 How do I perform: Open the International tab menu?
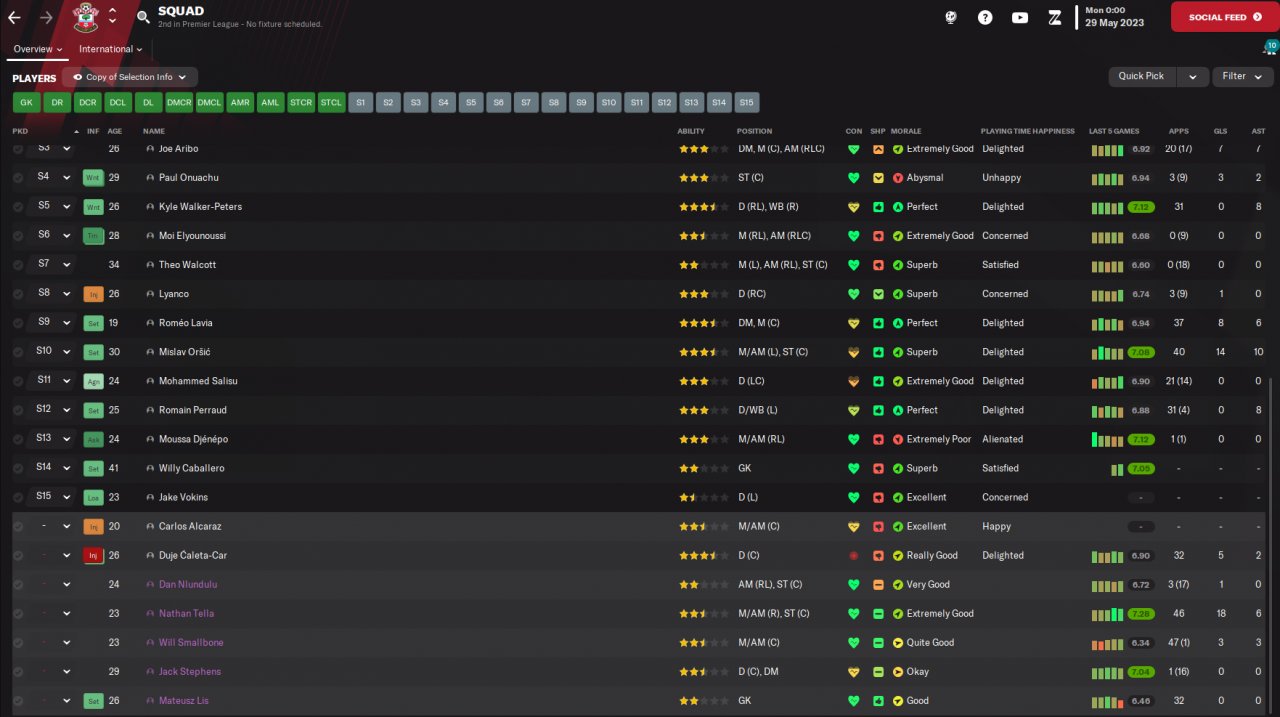click(110, 49)
